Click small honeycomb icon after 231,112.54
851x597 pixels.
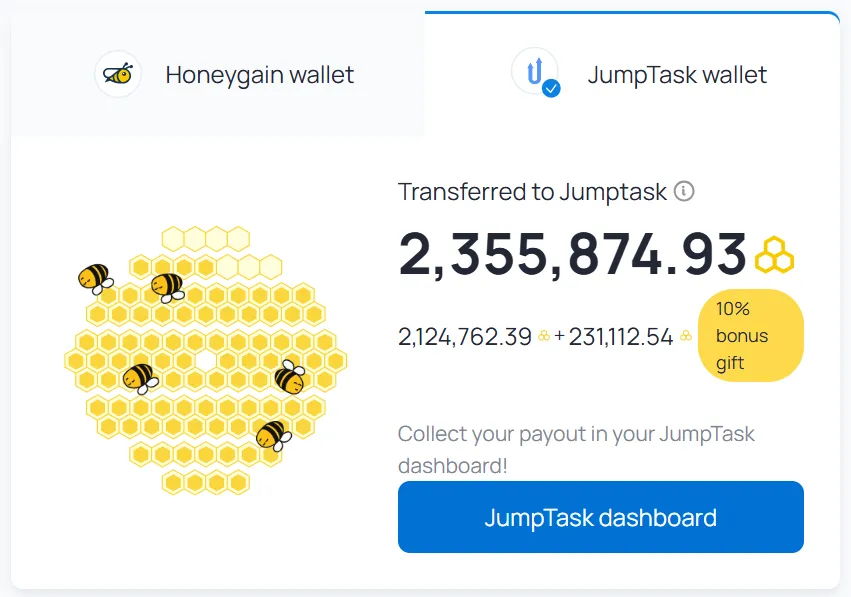[686, 336]
